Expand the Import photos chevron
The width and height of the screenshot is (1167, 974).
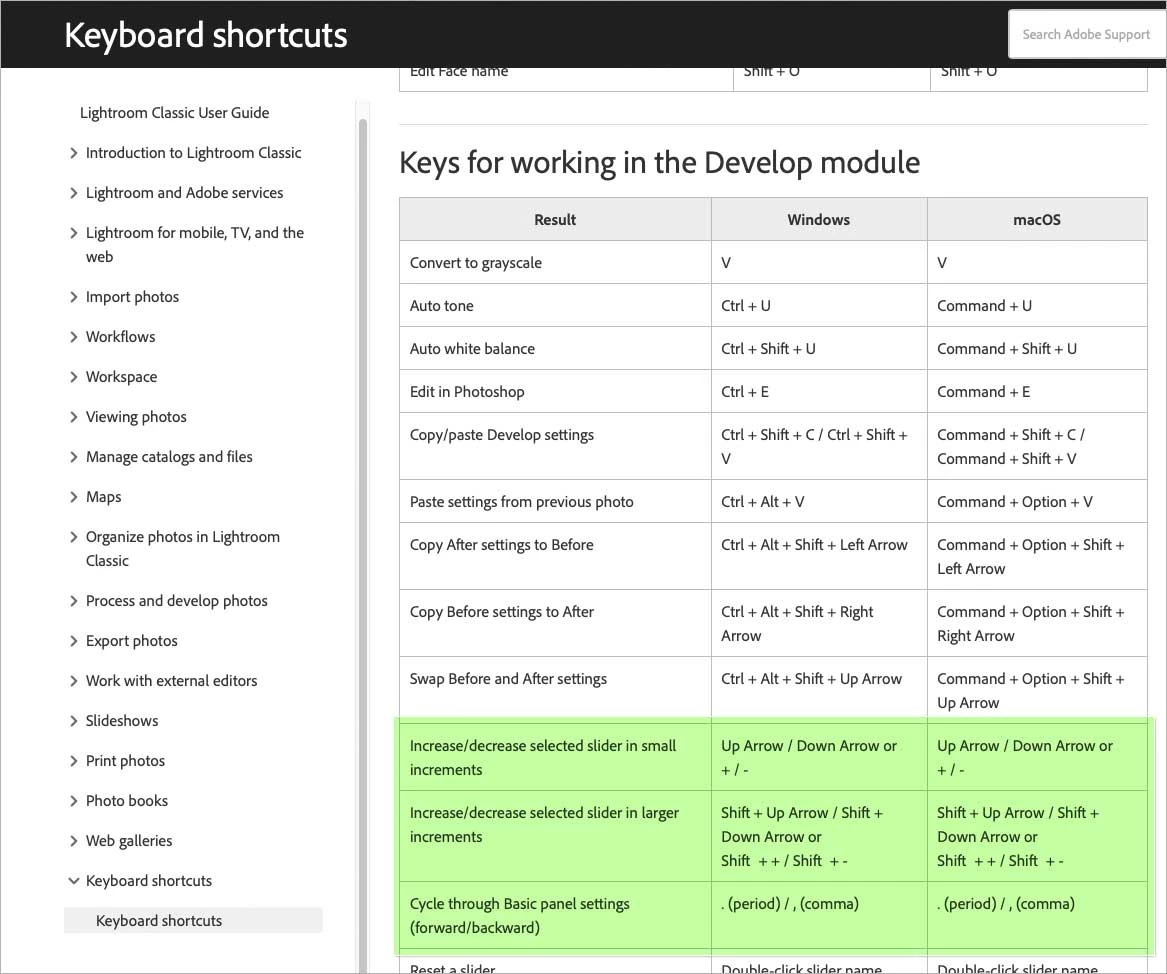click(73, 298)
